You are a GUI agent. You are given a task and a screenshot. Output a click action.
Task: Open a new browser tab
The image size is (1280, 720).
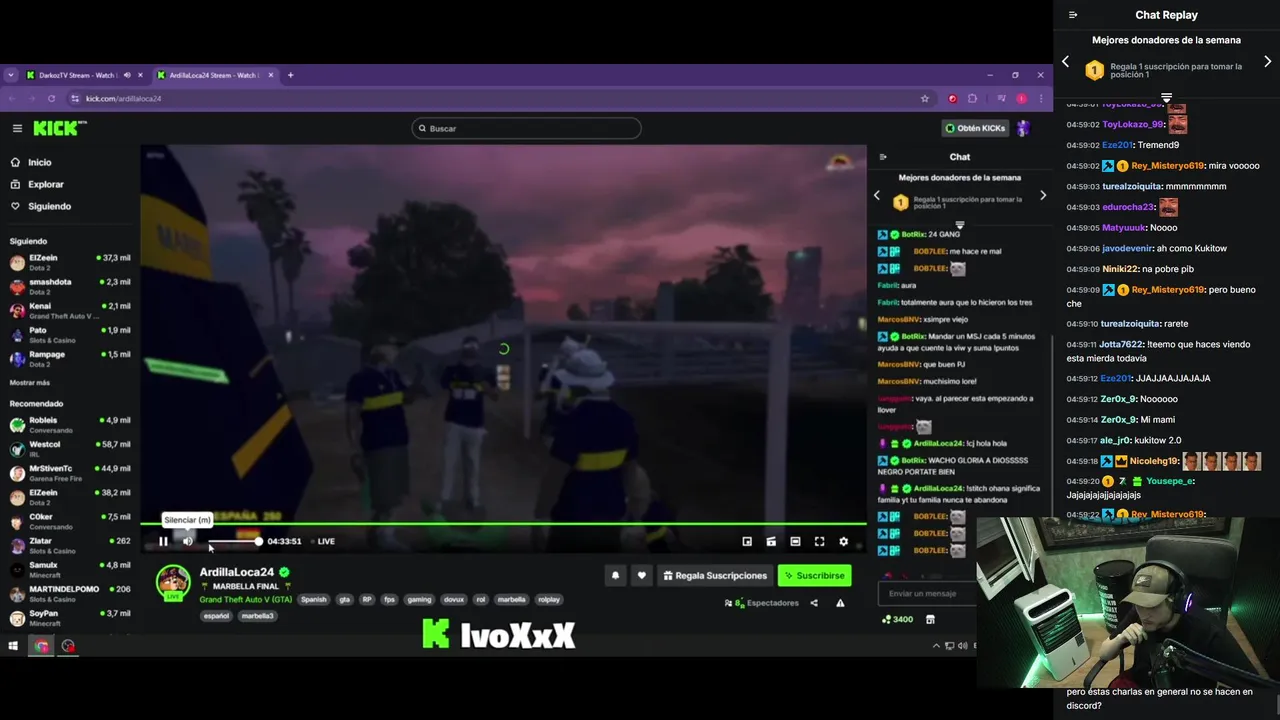[291, 75]
